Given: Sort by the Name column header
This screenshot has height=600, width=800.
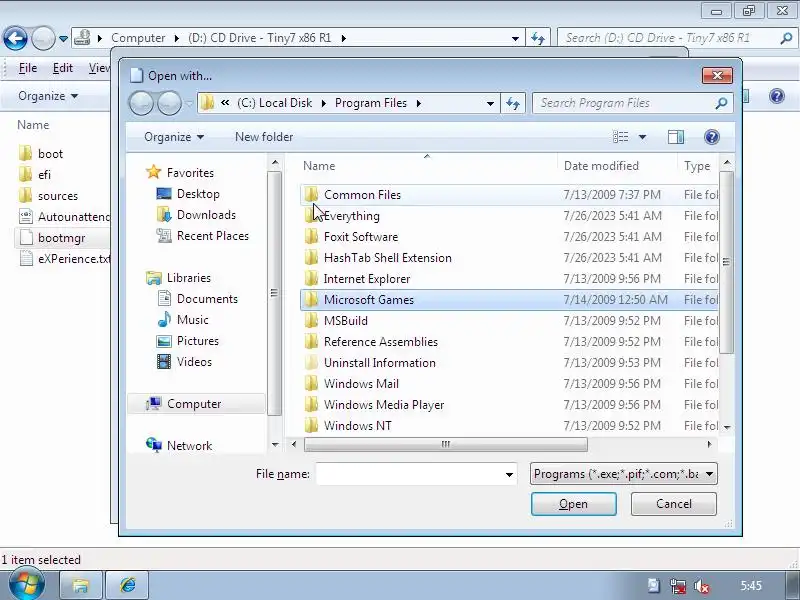Looking at the screenshot, I should (x=319, y=166).
